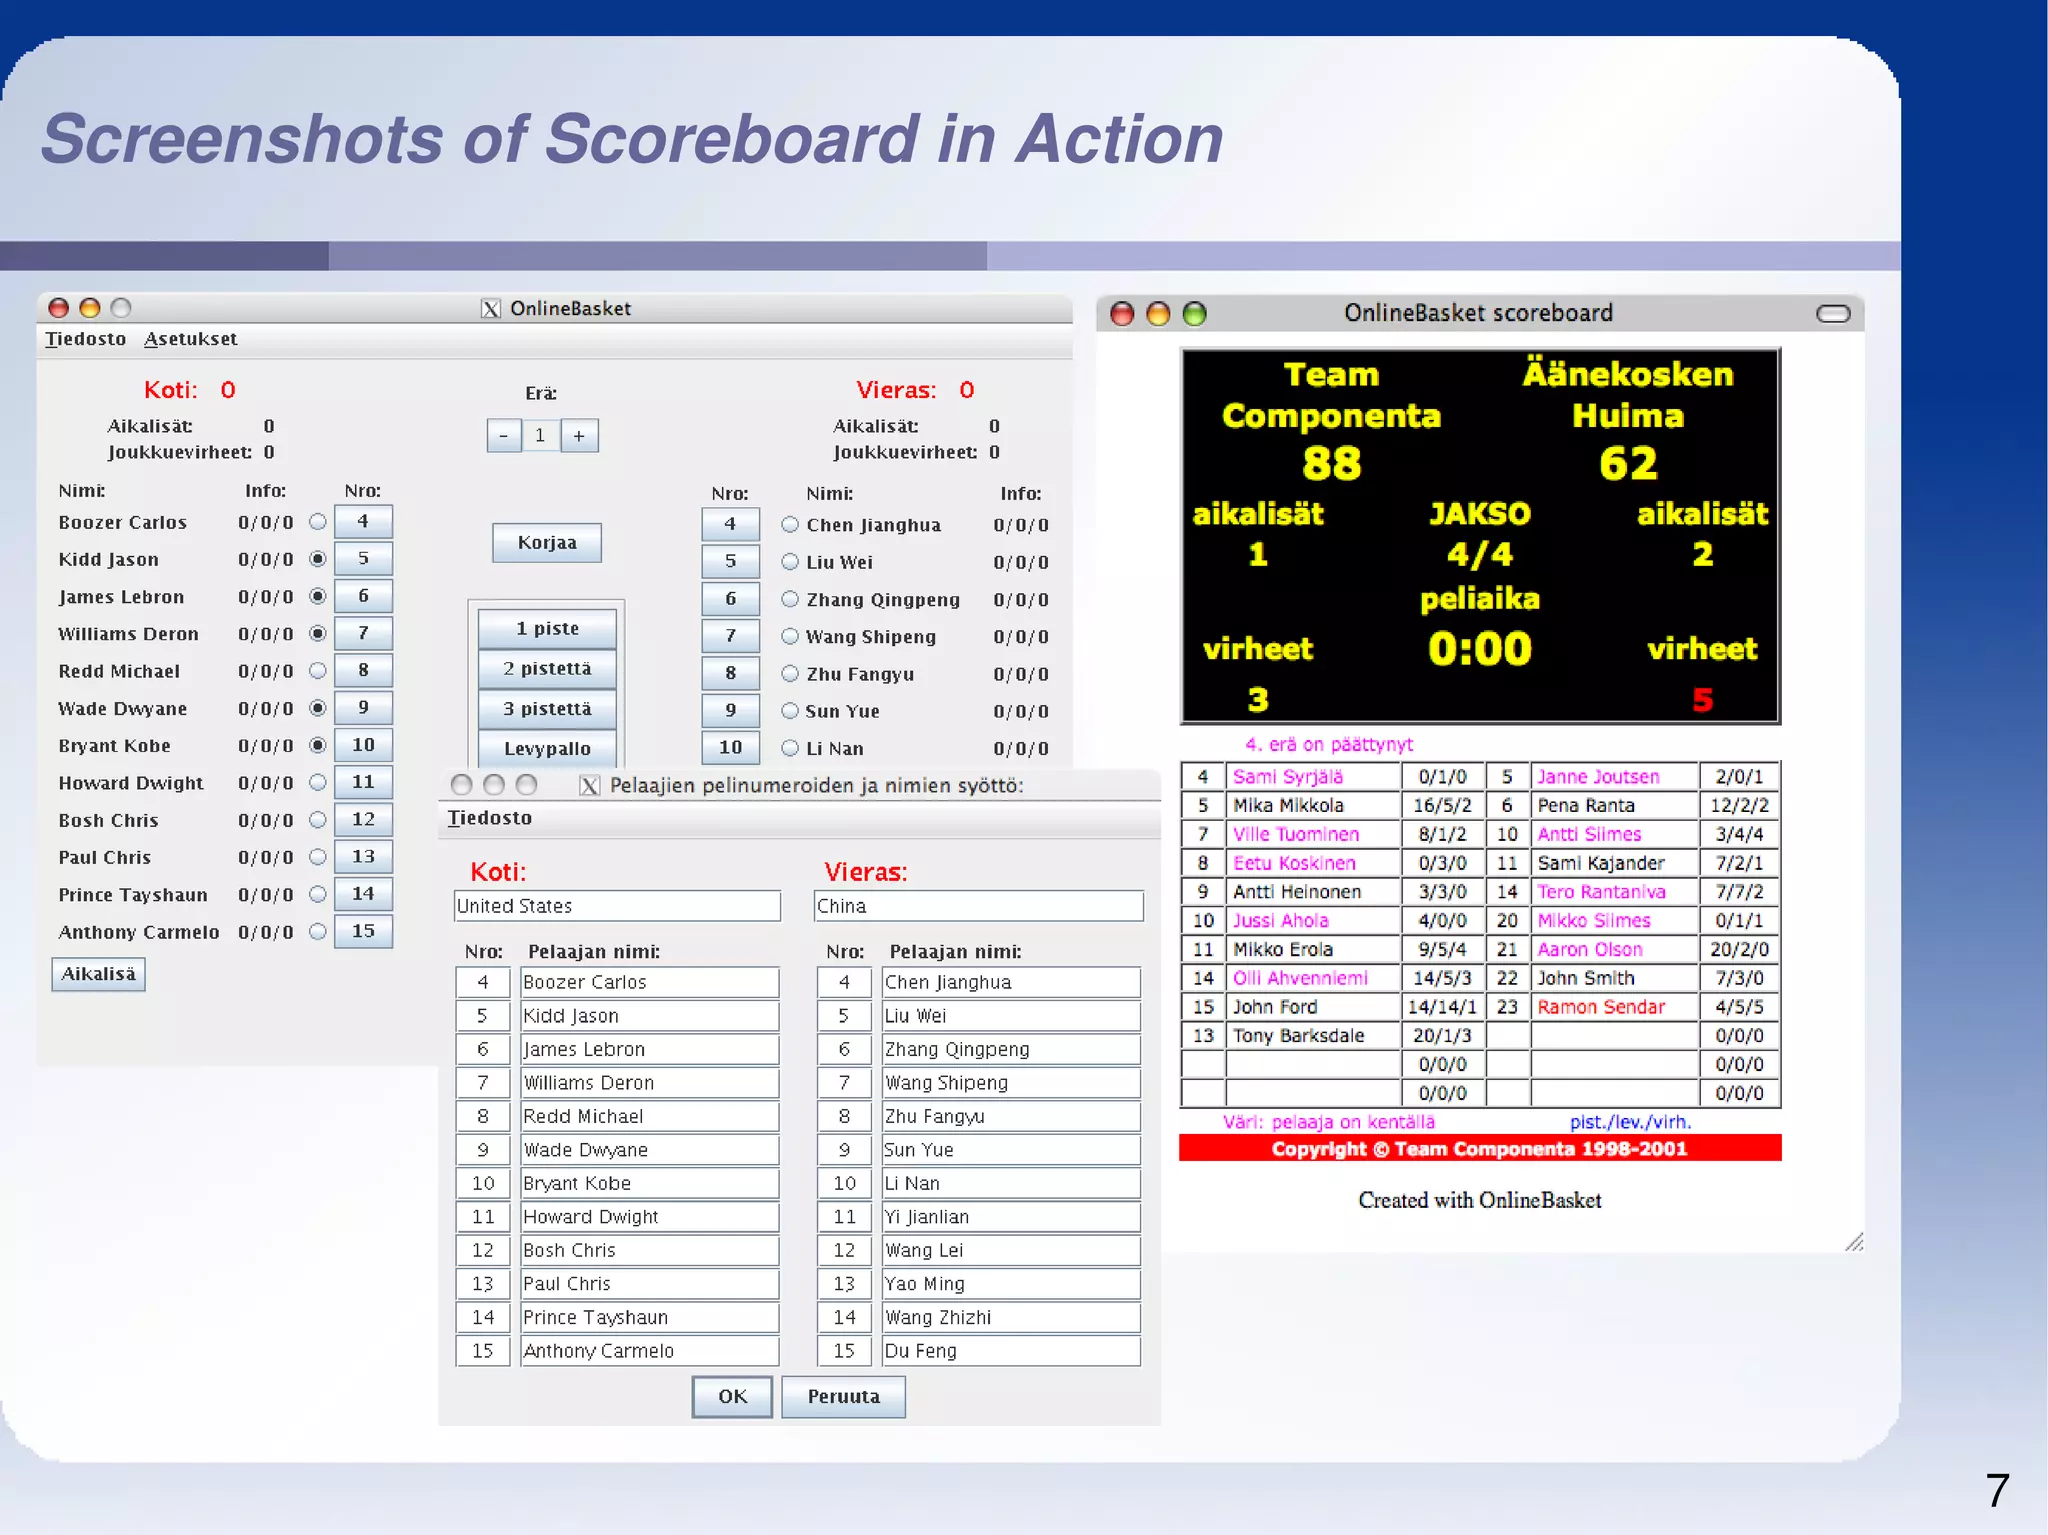Select Liu Wei radio button

tap(790, 561)
